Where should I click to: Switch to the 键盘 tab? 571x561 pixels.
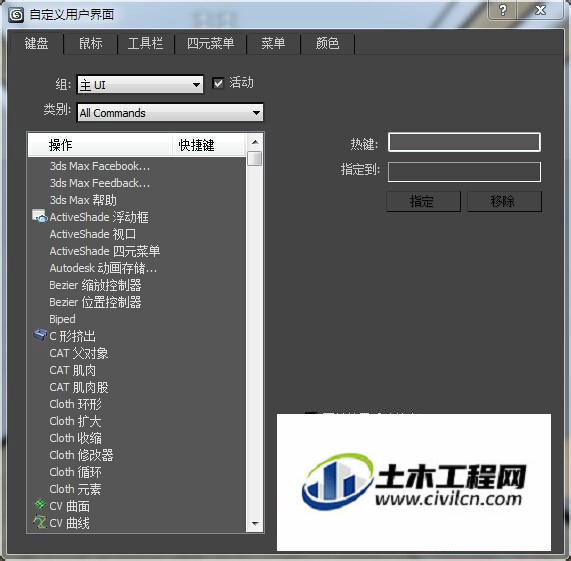pyautogui.click(x=36, y=43)
